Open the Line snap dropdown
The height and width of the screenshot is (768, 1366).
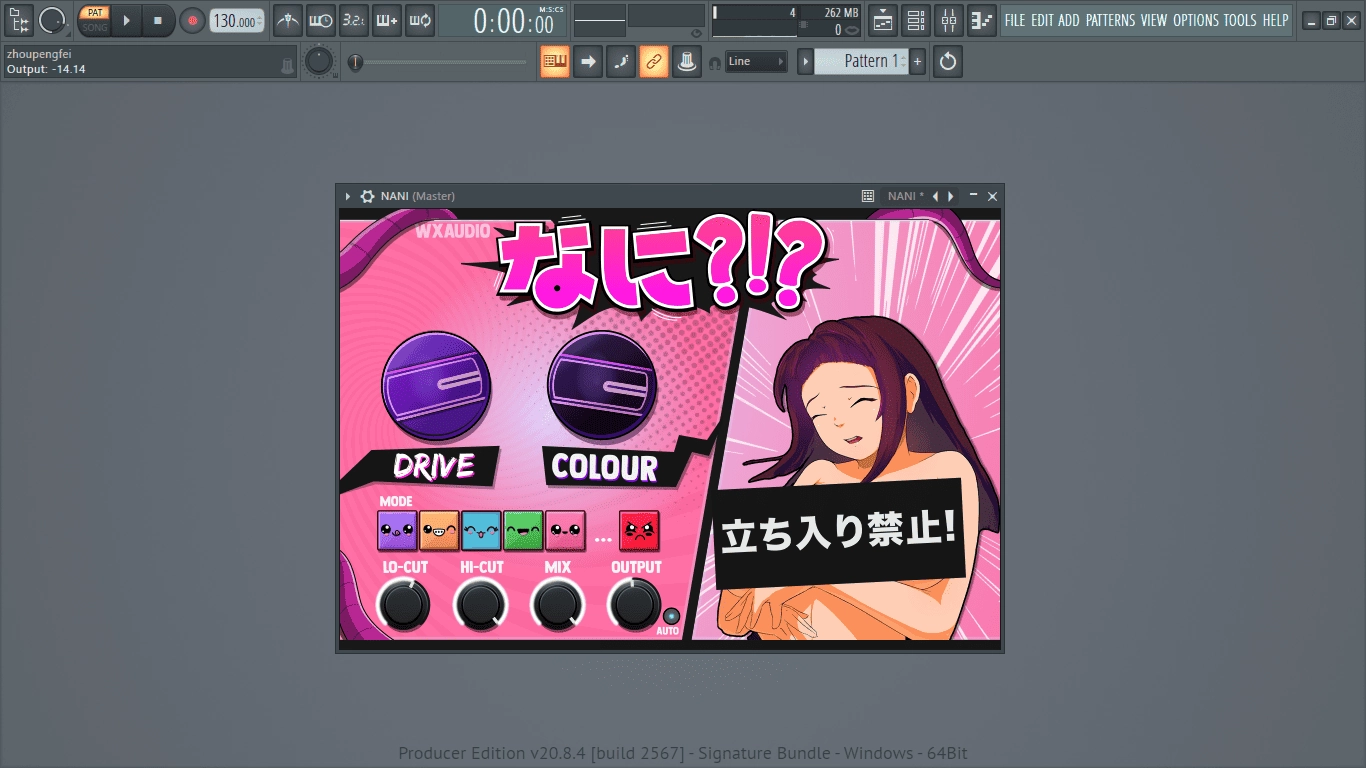pos(756,62)
